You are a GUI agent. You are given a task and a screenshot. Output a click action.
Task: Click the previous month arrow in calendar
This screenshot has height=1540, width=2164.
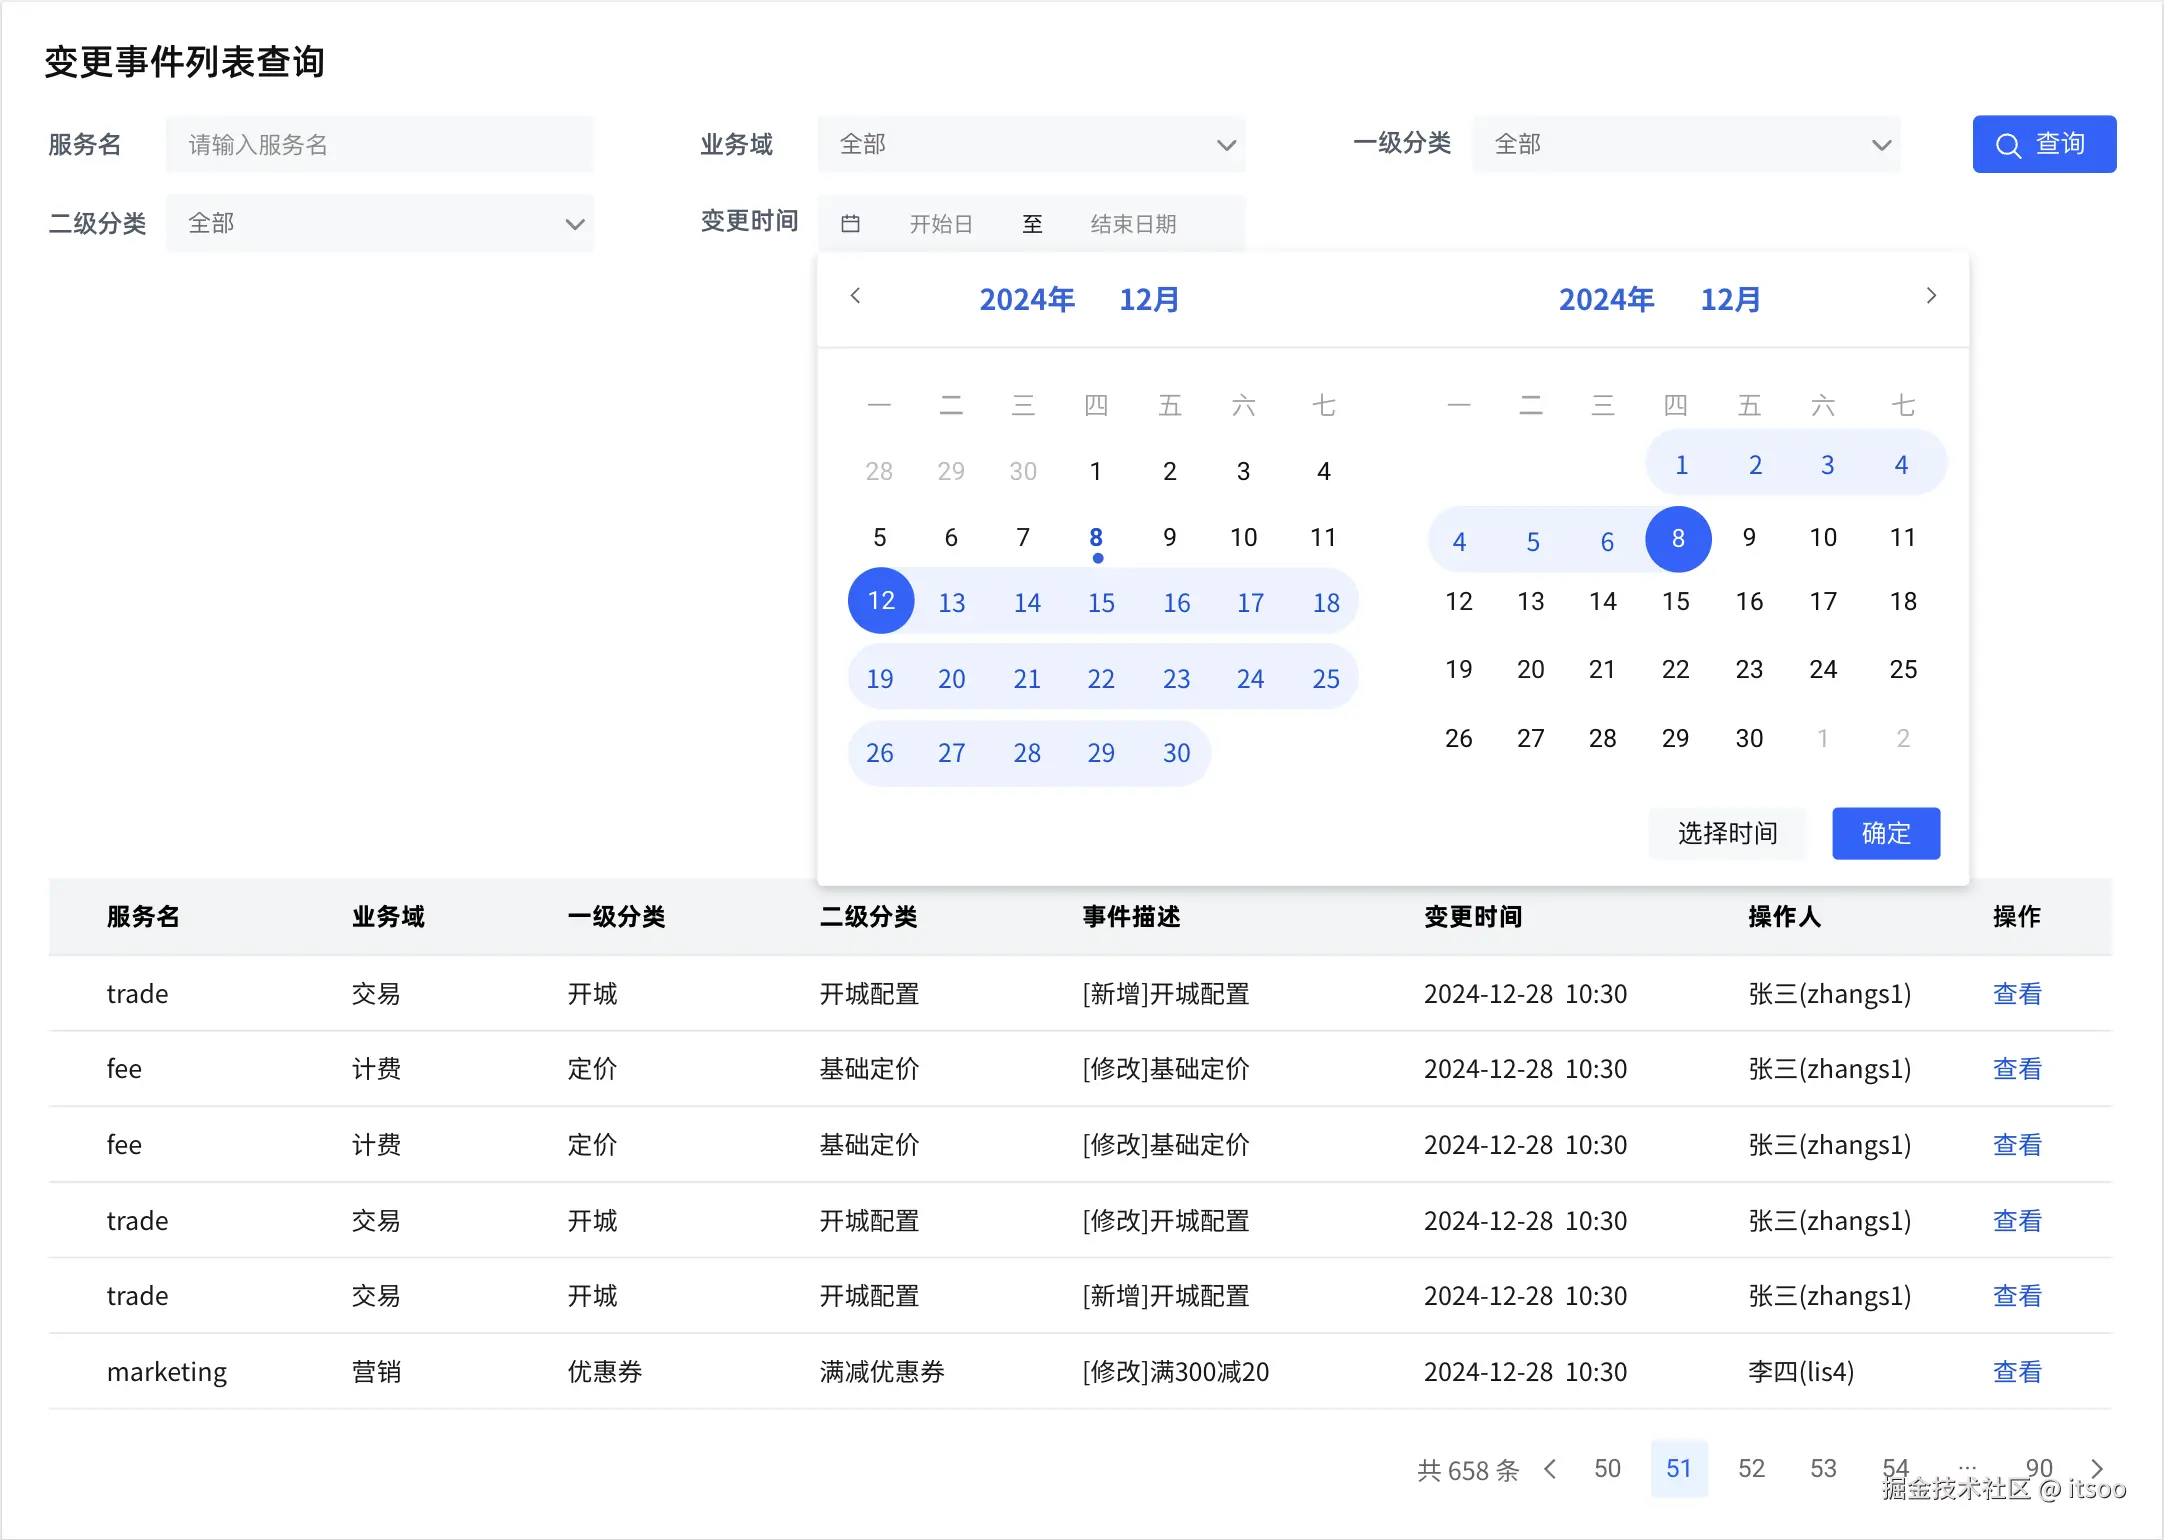tap(855, 296)
